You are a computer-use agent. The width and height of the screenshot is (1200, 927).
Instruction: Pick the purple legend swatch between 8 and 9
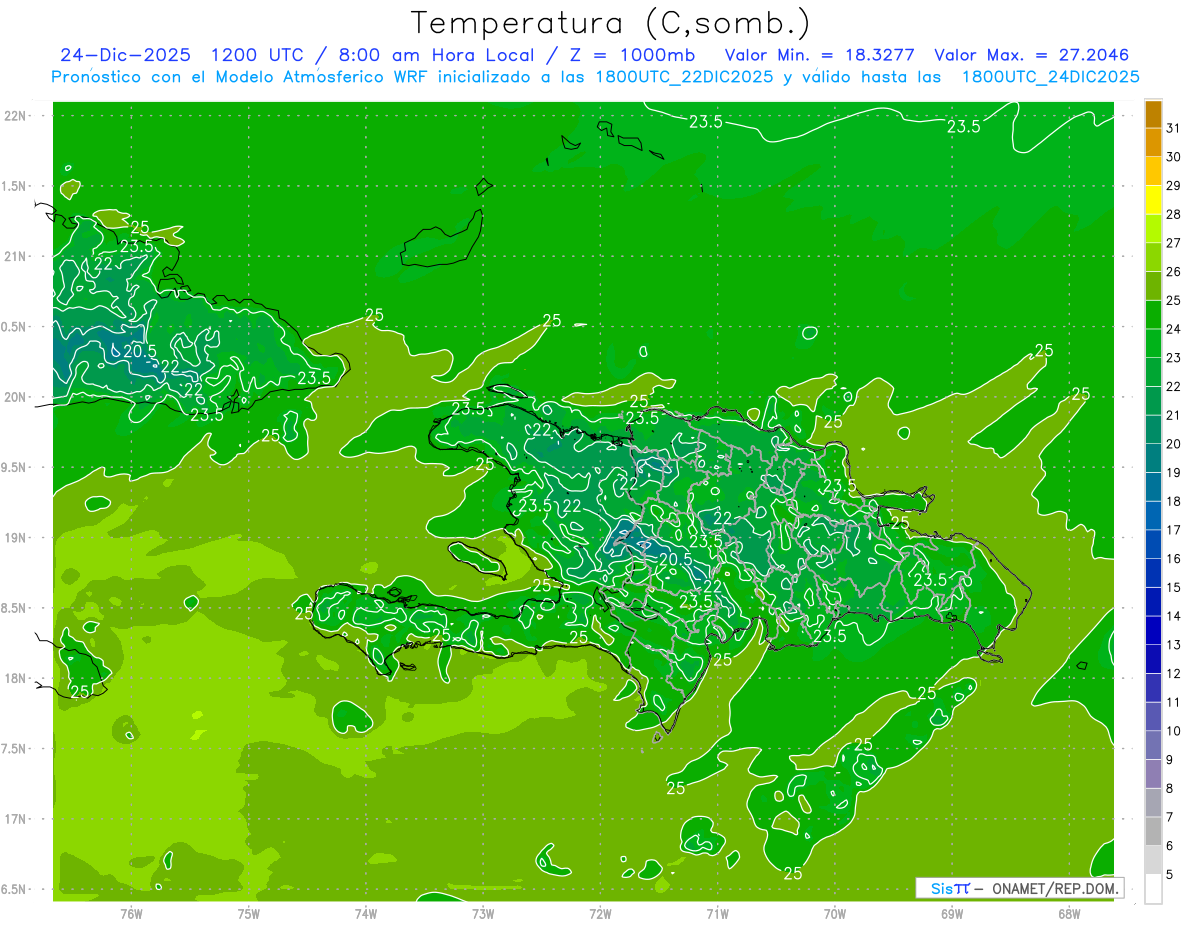1154,774
